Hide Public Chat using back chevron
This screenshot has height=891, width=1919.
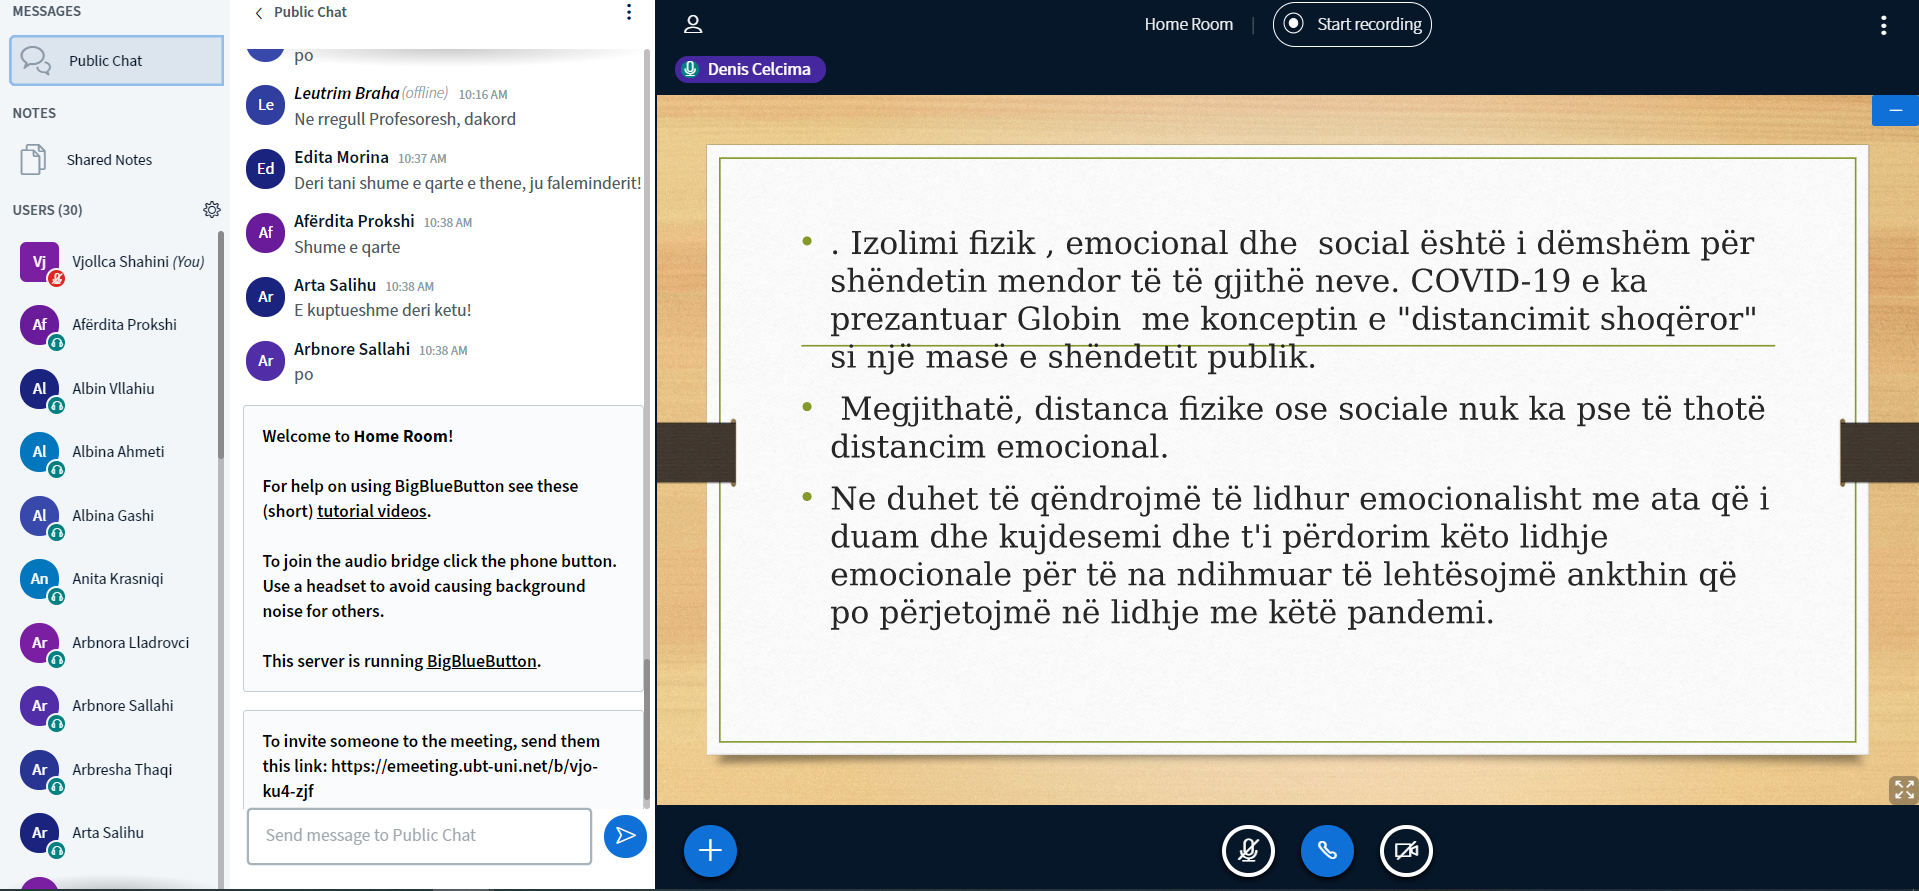260,13
